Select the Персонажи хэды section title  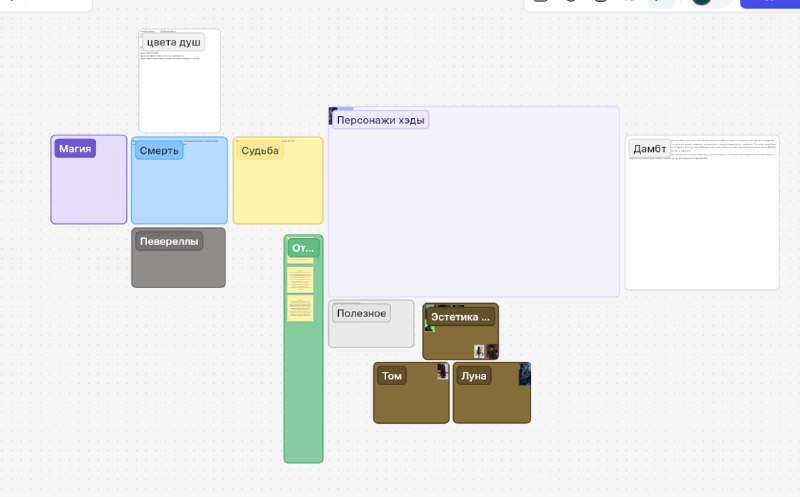click(380, 120)
